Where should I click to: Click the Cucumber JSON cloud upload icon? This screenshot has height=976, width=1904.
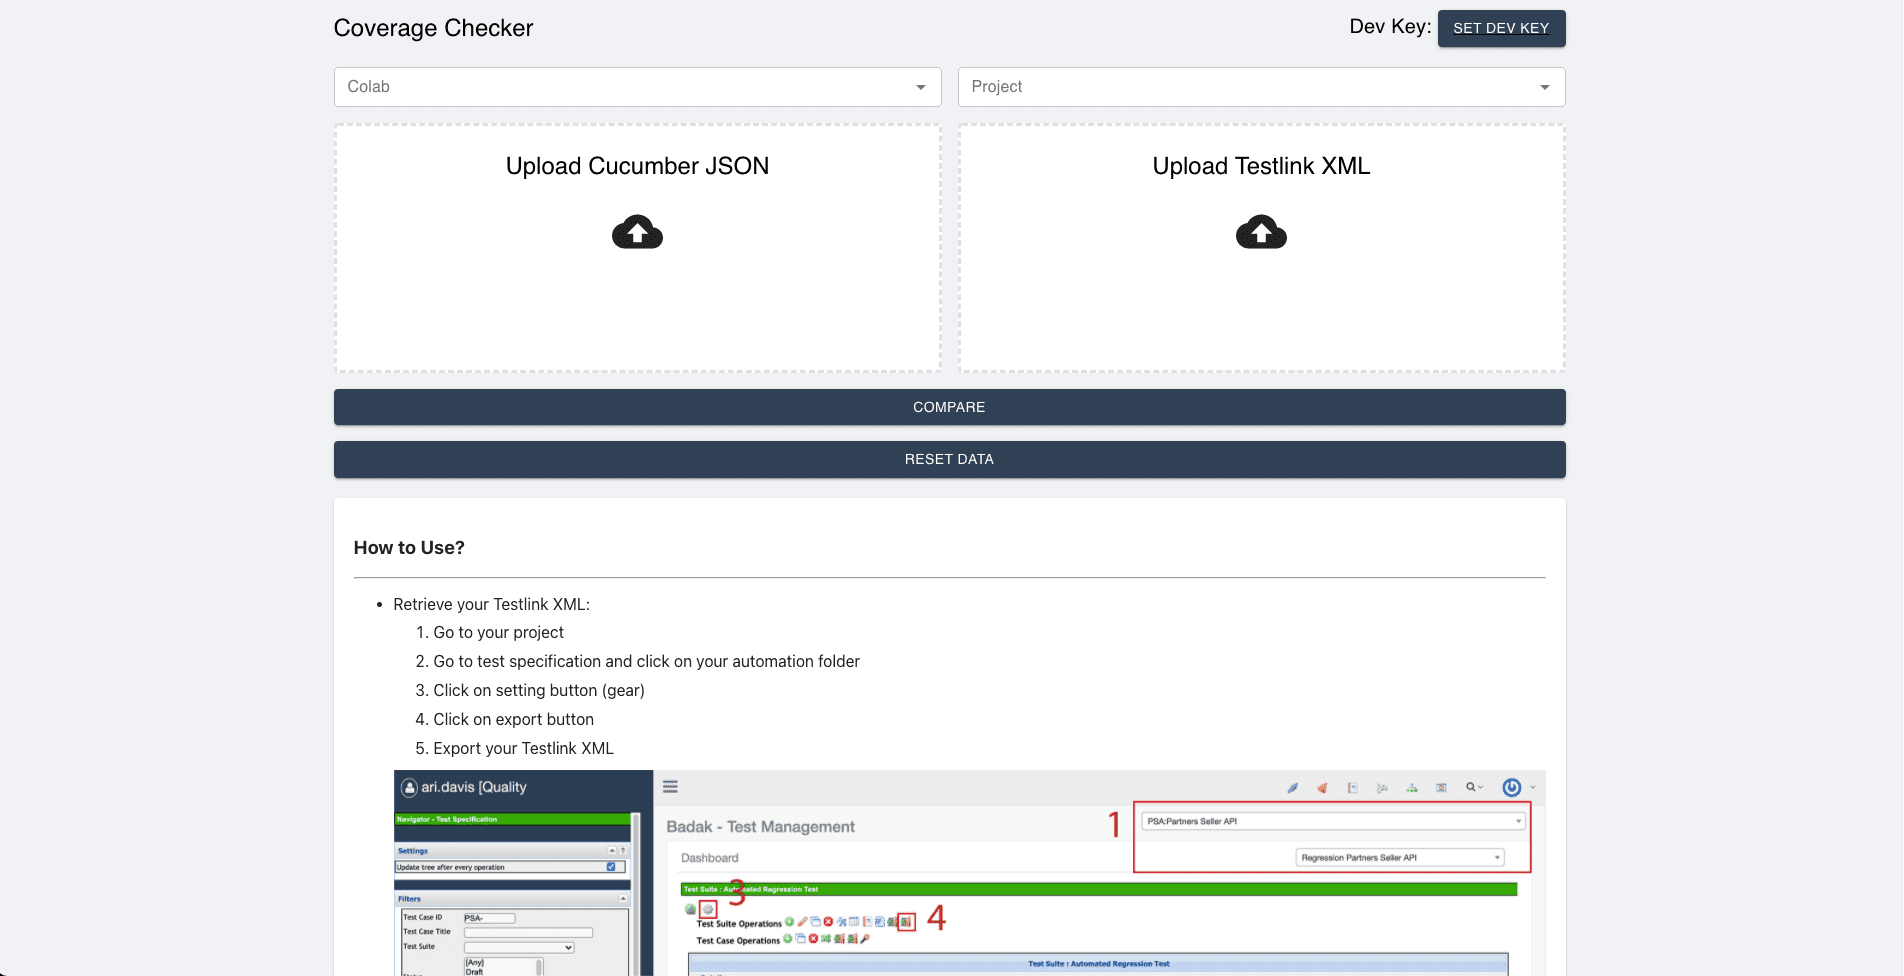(x=637, y=232)
